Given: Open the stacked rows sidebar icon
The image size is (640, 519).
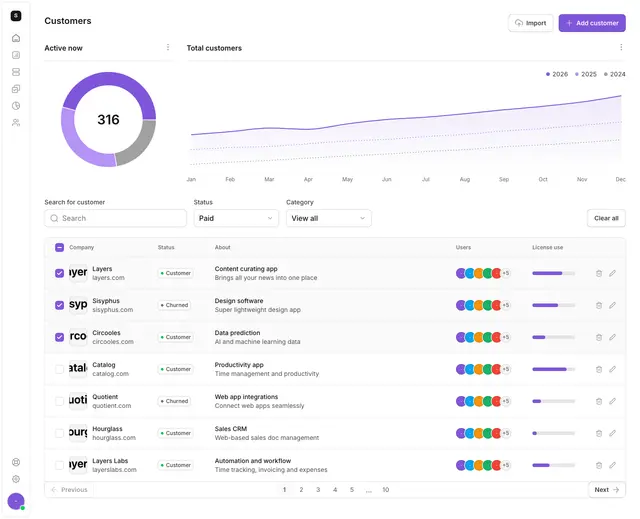Looking at the screenshot, I should [x=16, y=72].
